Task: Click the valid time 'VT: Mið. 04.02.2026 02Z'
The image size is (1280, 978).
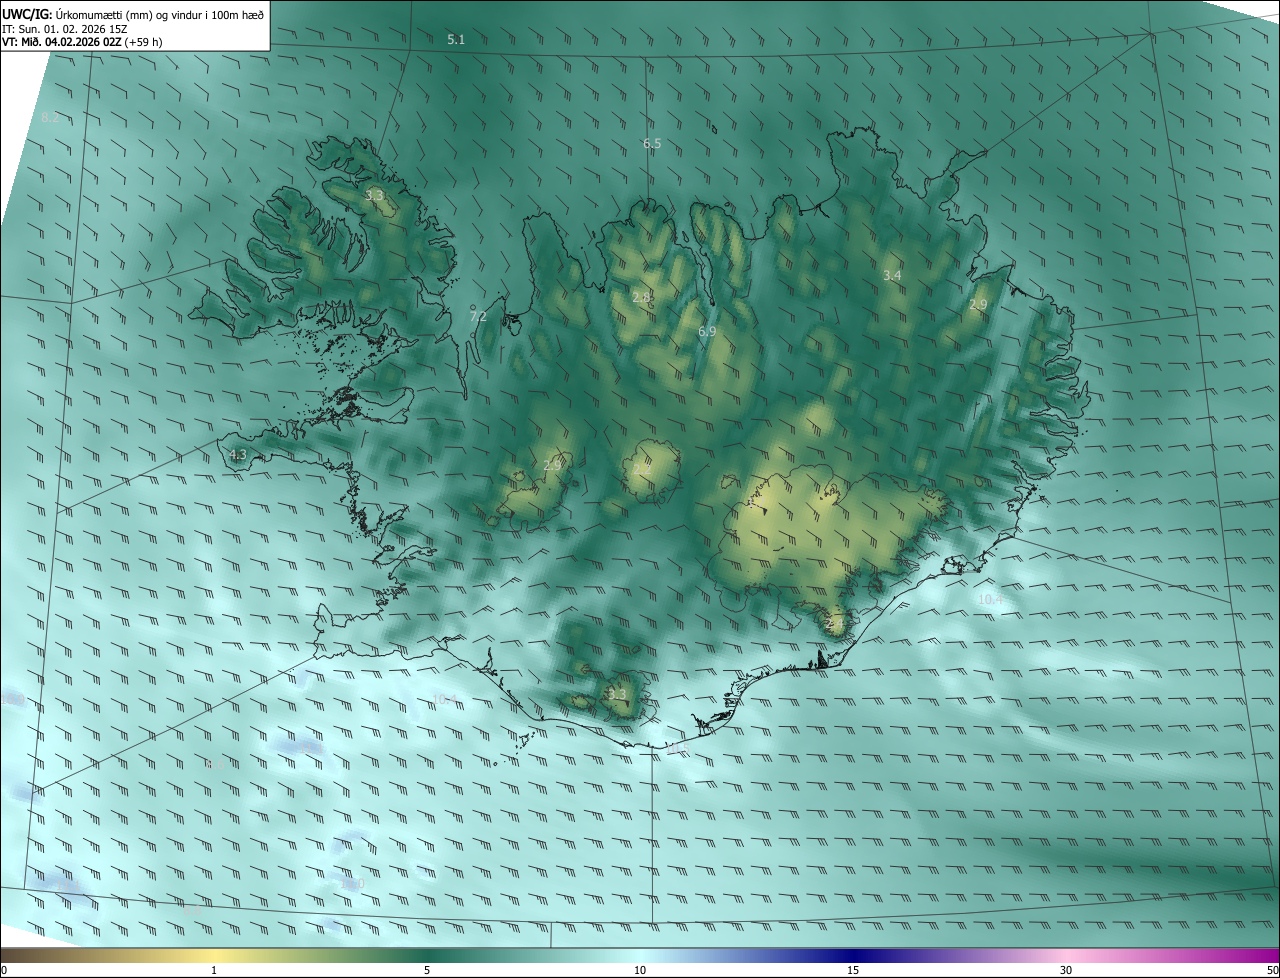Action: coord(62,42)
